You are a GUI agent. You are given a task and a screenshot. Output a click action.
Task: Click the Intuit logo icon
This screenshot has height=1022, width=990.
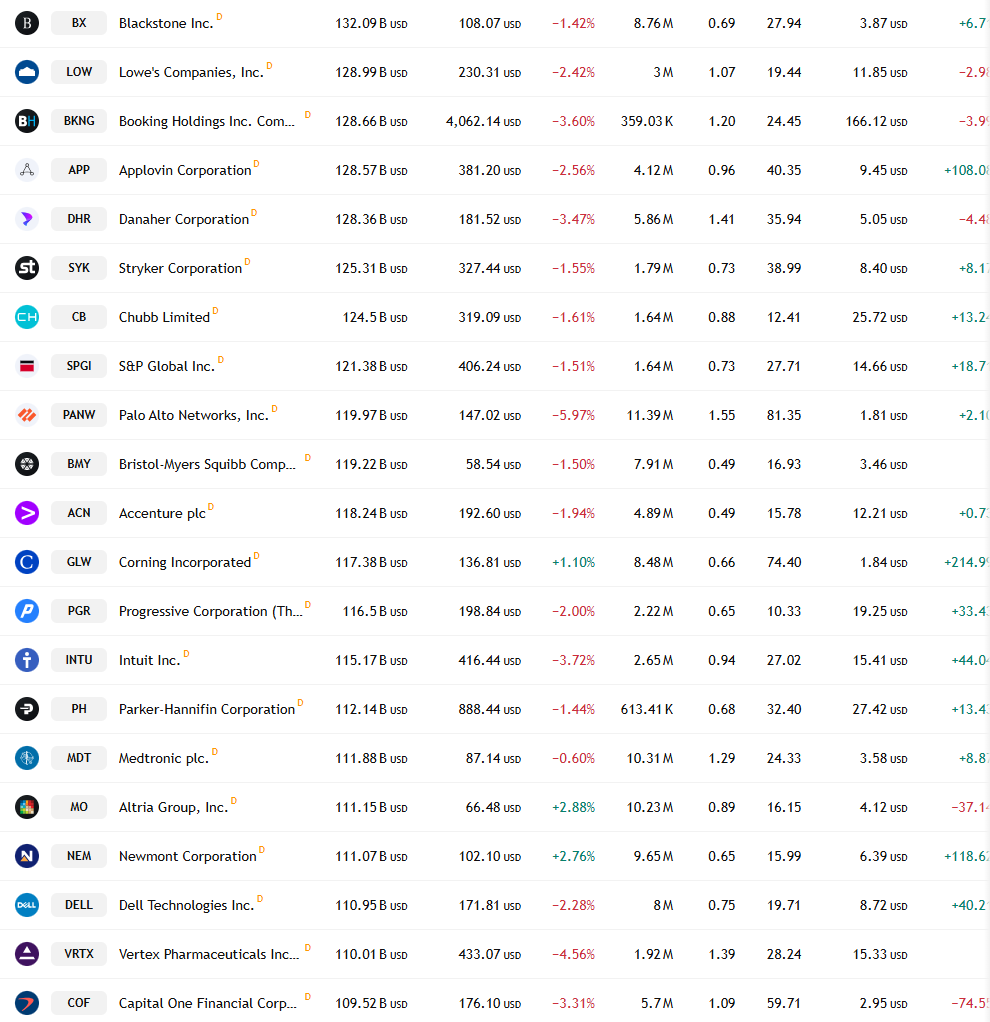point(27,660)
